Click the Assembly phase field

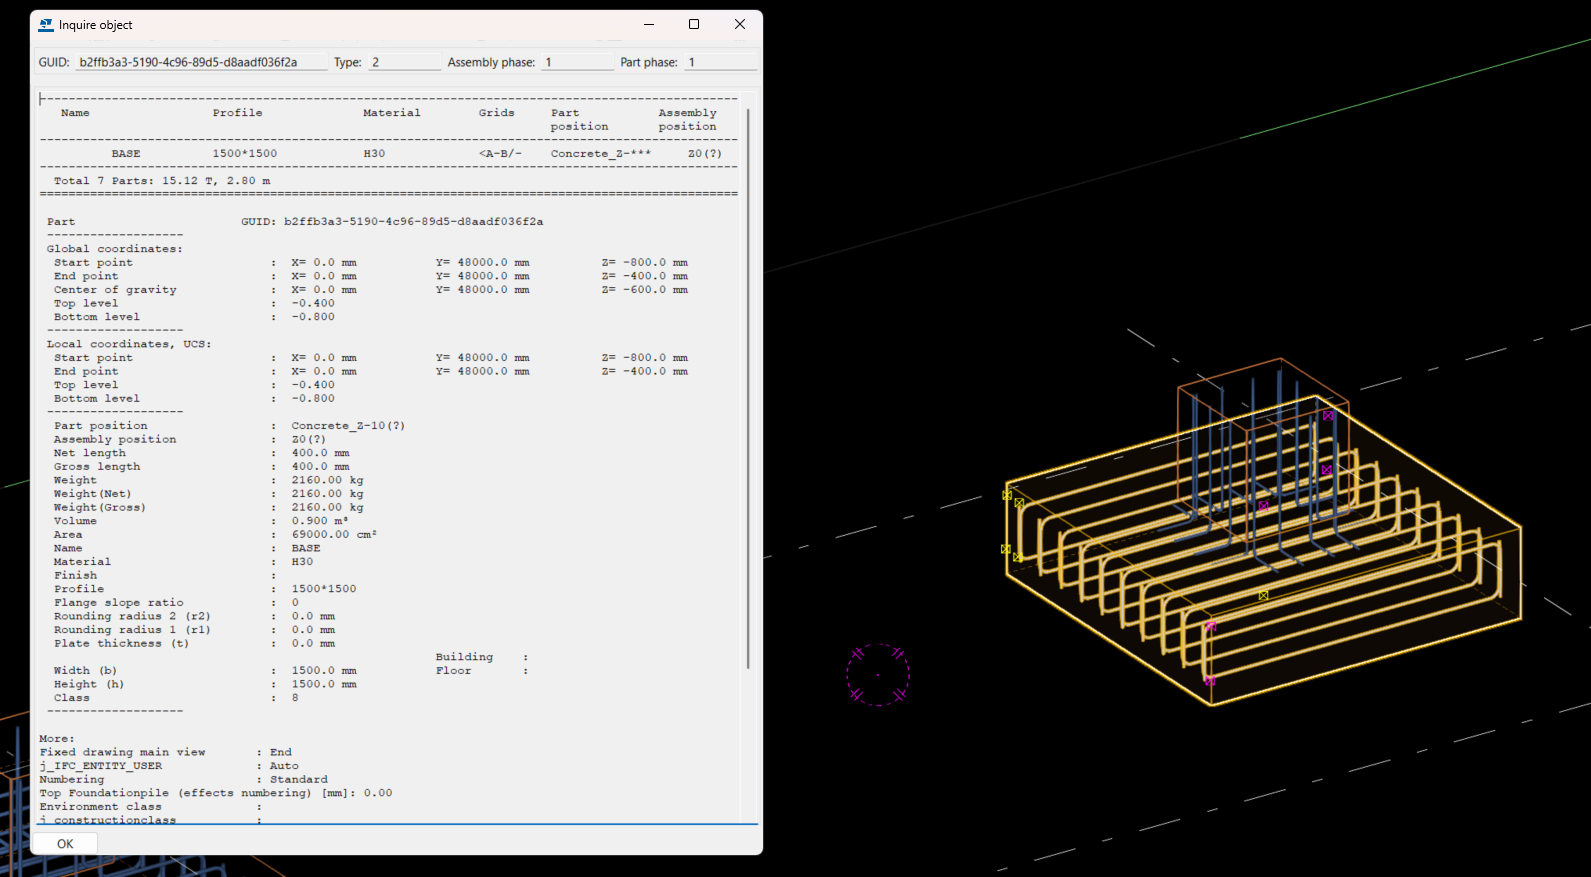pyautogui.click(x=577, y=62)
